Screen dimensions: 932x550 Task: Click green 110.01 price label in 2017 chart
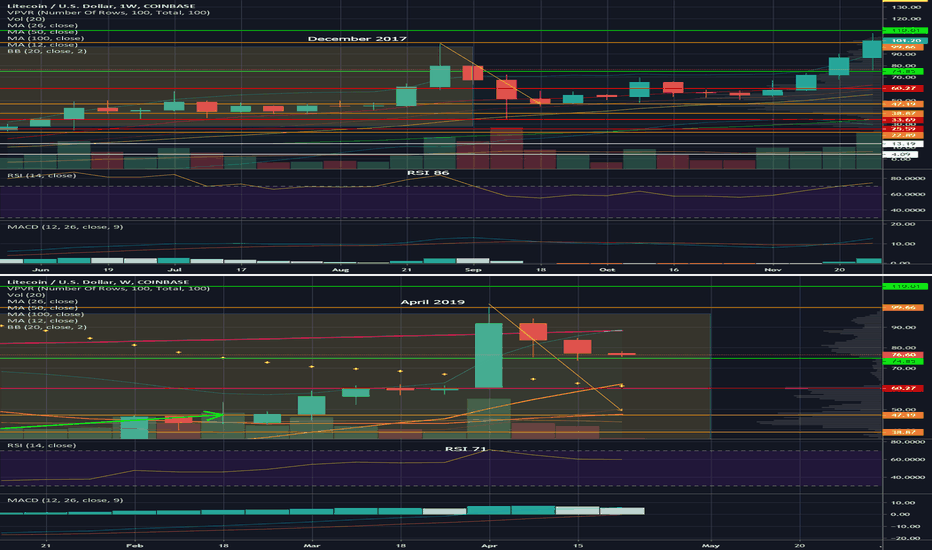(905, 30)
